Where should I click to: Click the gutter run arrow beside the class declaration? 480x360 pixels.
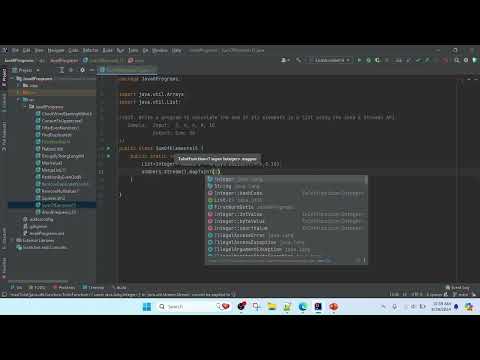click(108, 148)
